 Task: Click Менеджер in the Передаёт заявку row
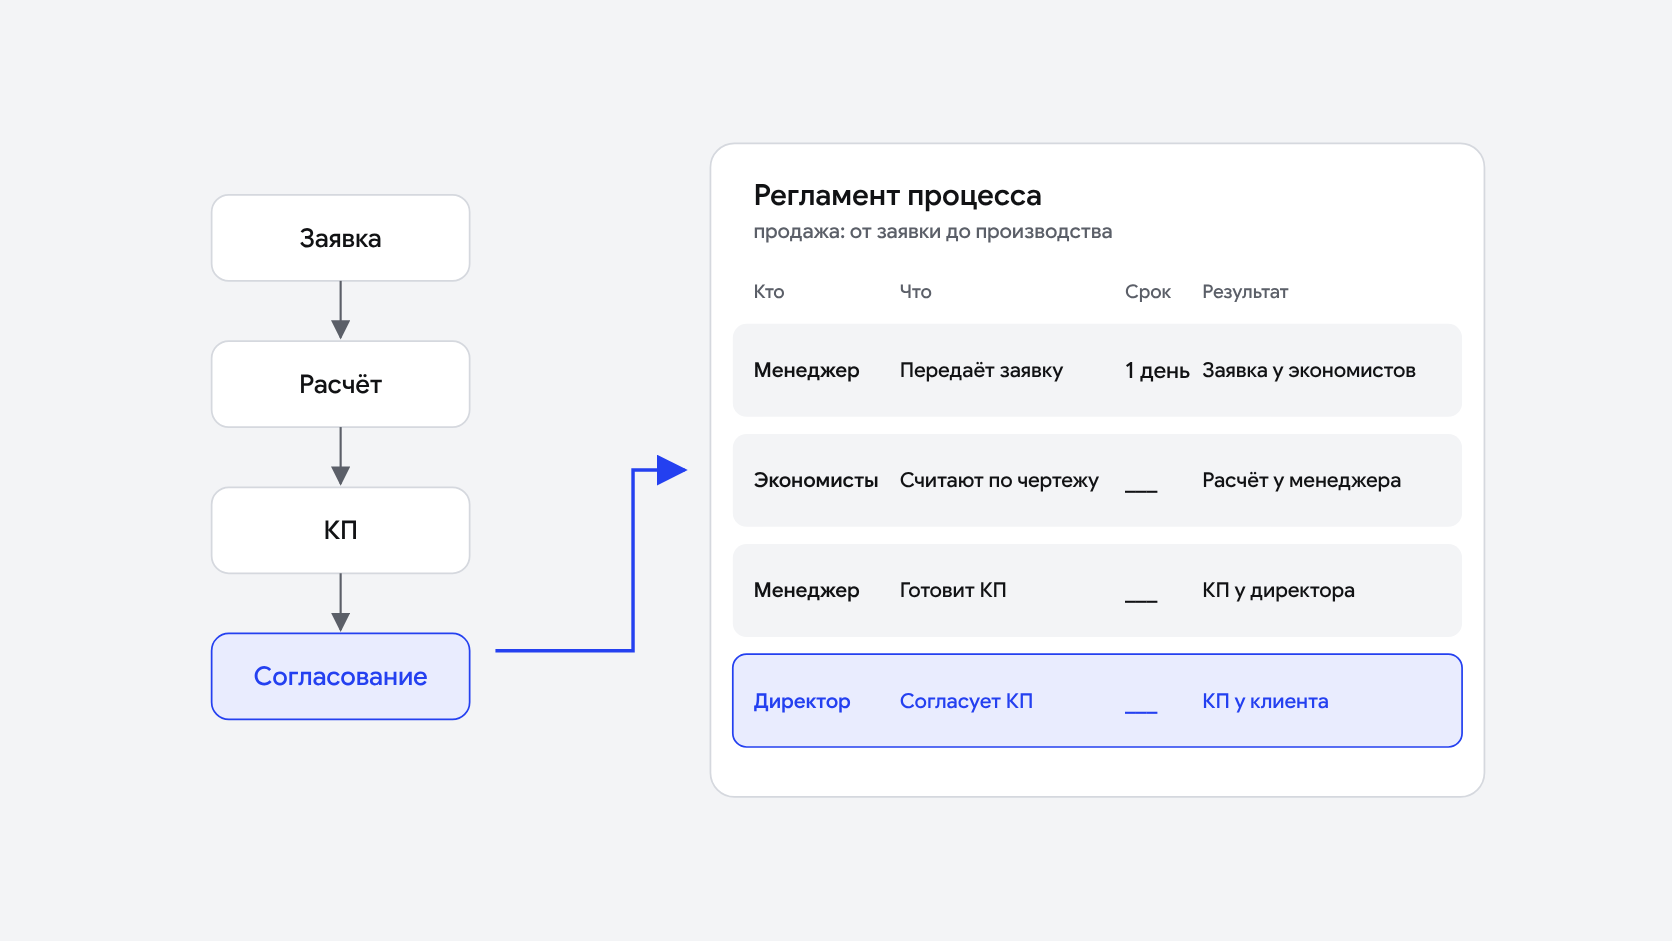click(806, 371)
